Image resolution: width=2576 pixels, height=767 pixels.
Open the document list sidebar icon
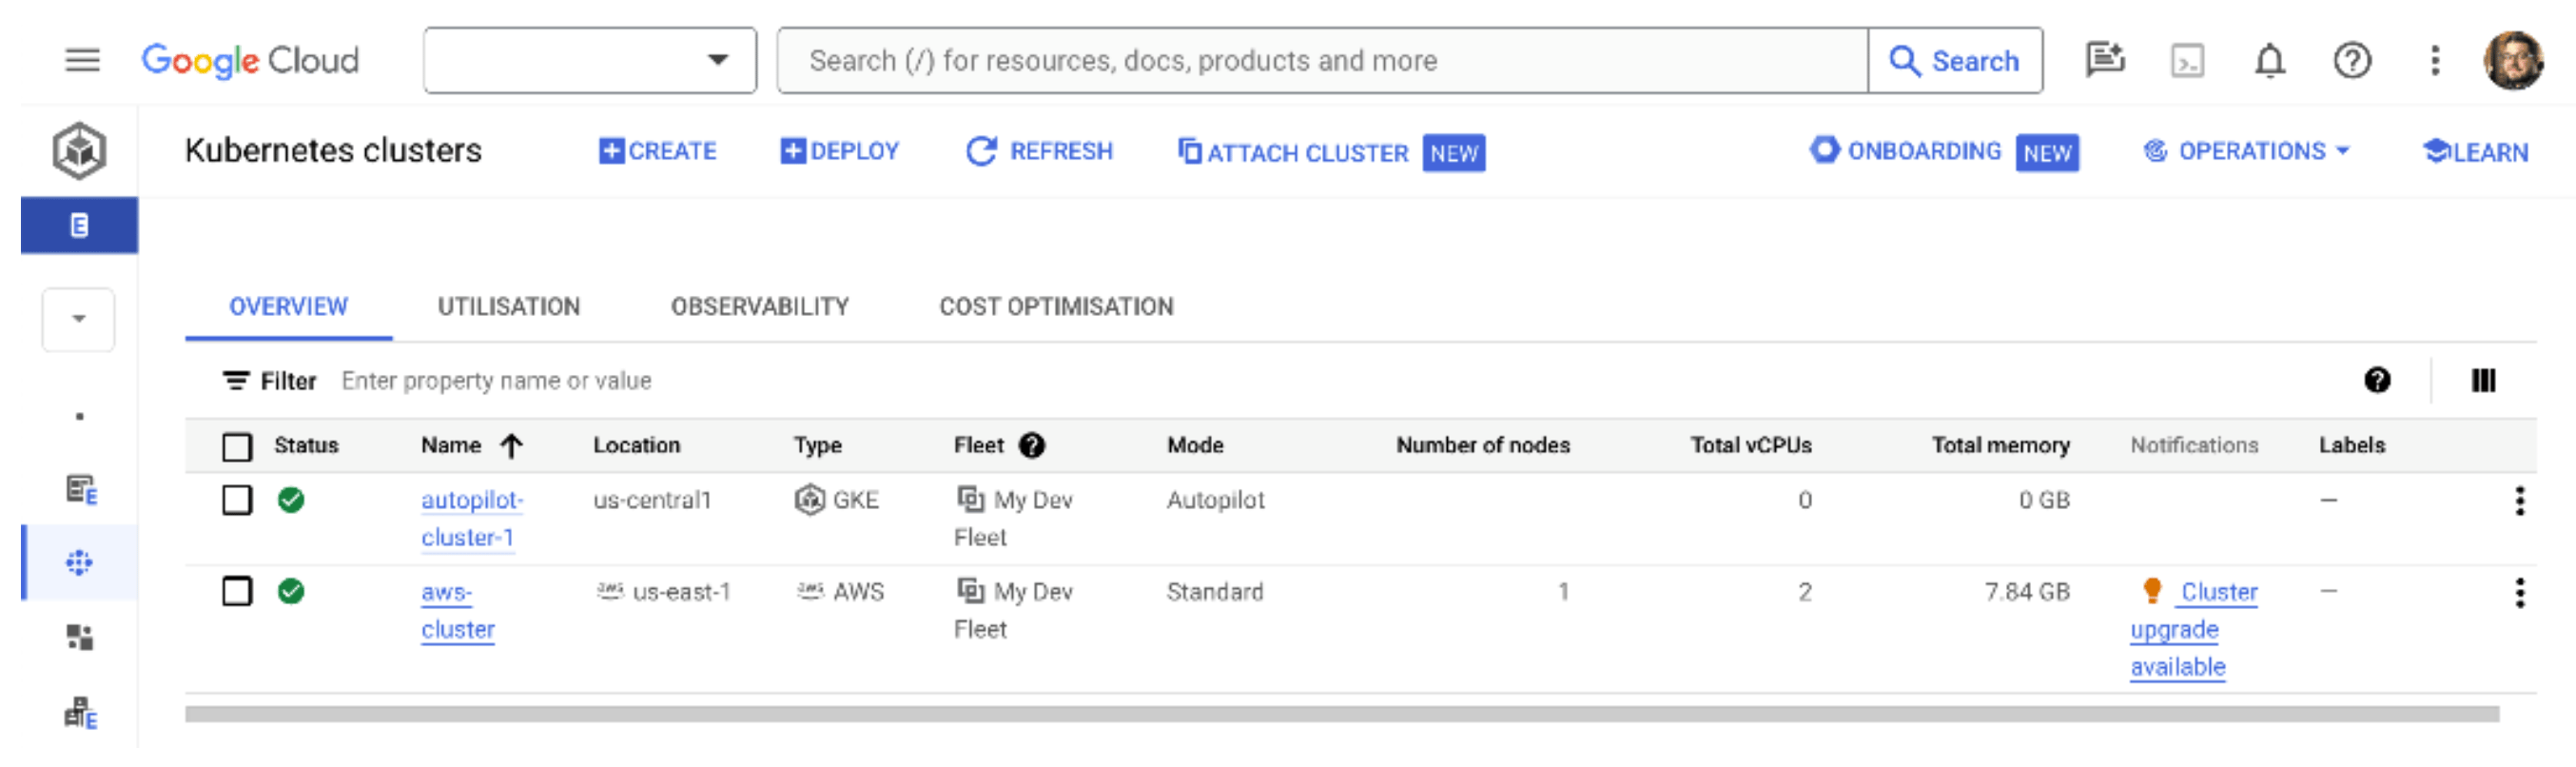click(80, 490)
